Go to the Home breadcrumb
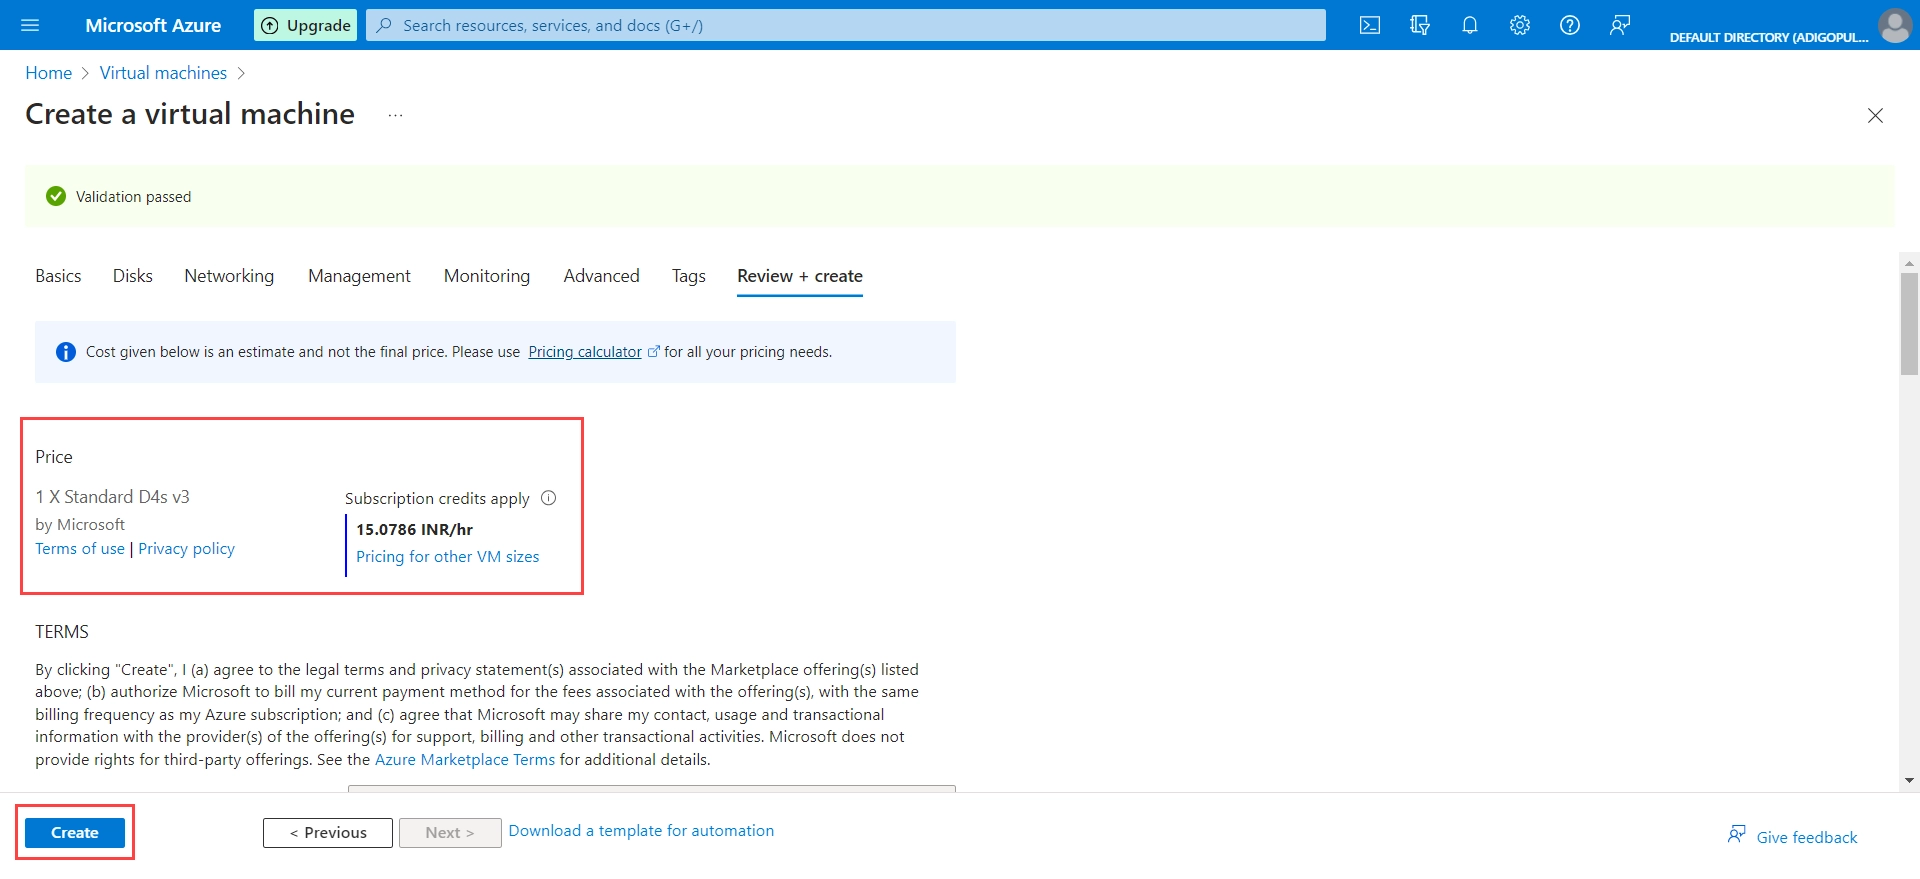1920x879 pixels. click(x=48, y=73)
